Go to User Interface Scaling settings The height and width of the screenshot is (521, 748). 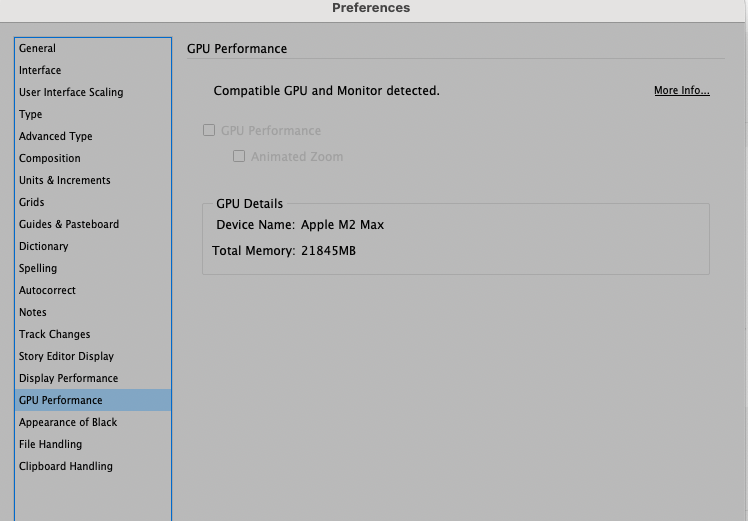[x=71, y=92]
